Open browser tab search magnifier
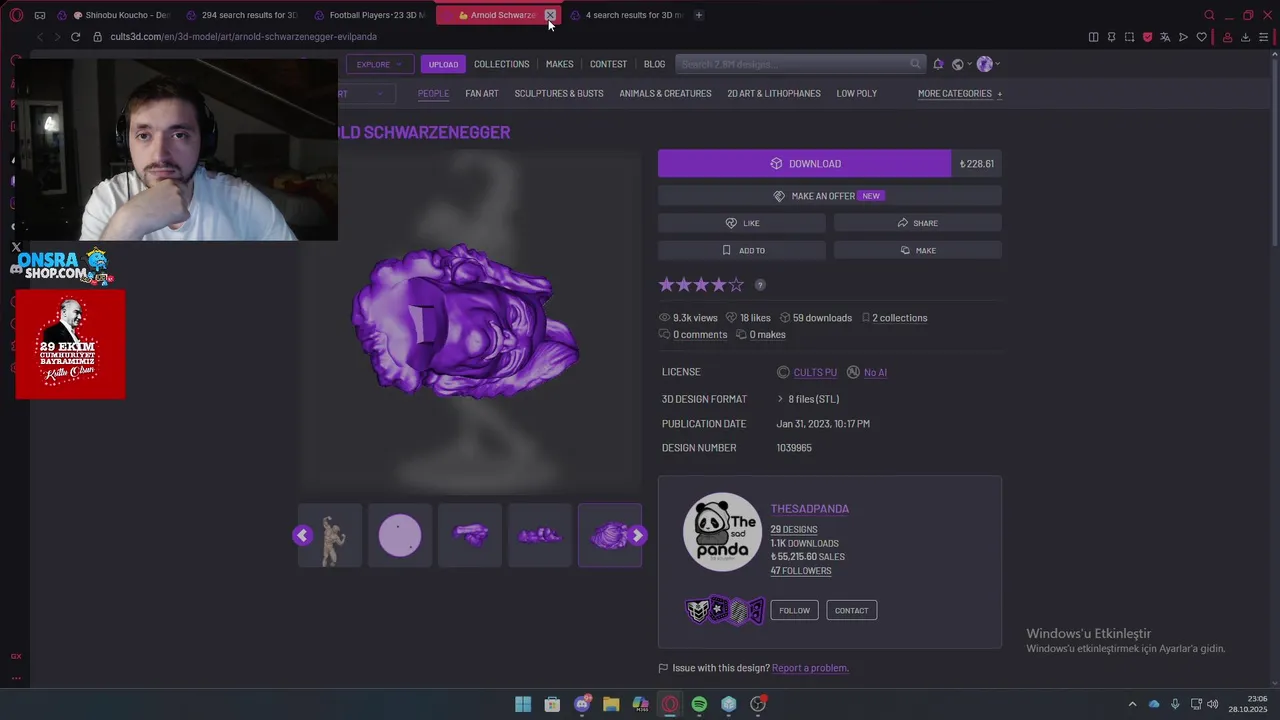This screenshot has width=1280, height=720. pos(1209,15)
